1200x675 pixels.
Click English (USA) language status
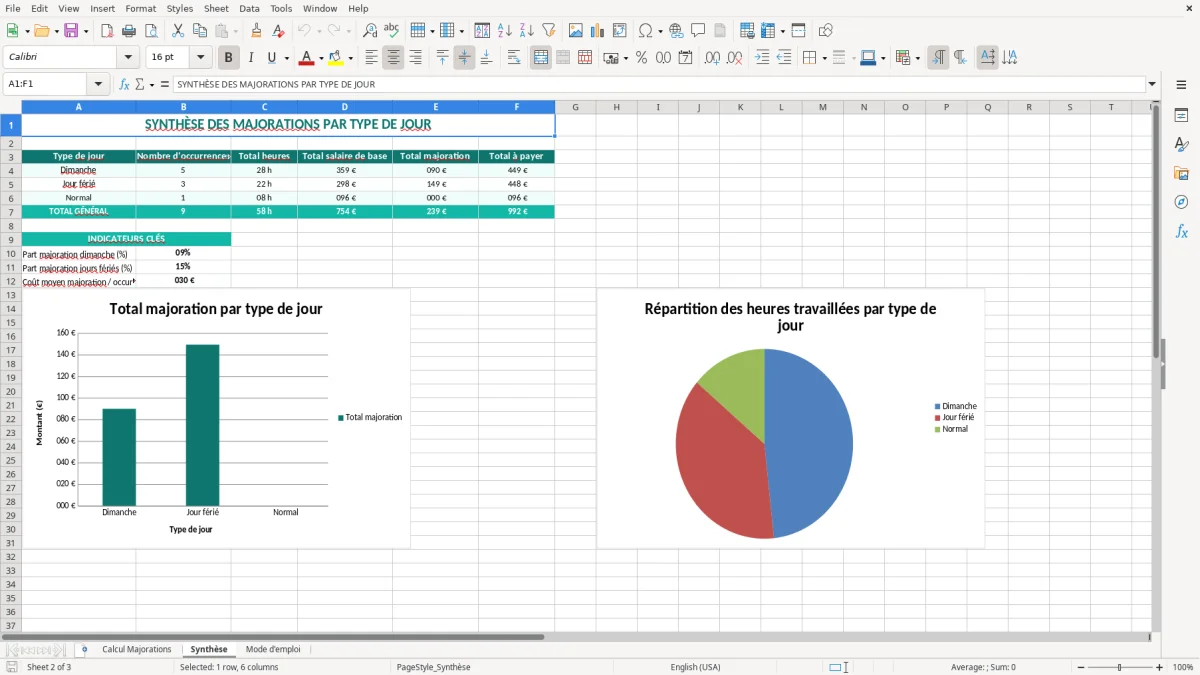tap(695, 667)
